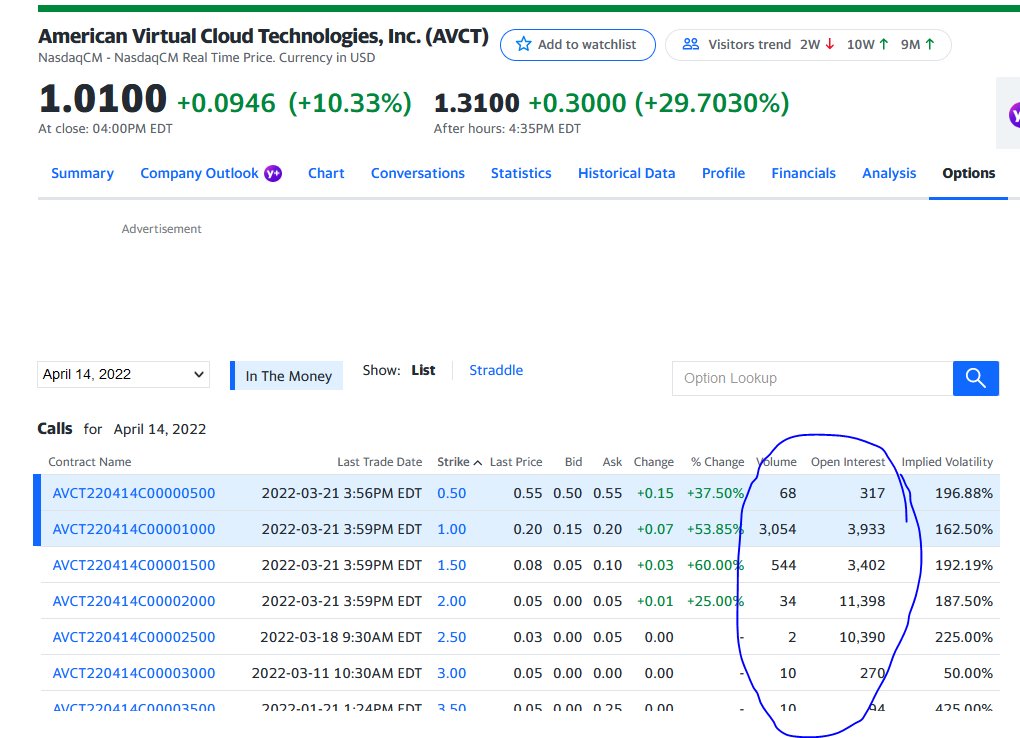The height and width of the screenshot is (738, 1020).
Task: Click the 3.00 strike link
Action: [x=451, y=673]
